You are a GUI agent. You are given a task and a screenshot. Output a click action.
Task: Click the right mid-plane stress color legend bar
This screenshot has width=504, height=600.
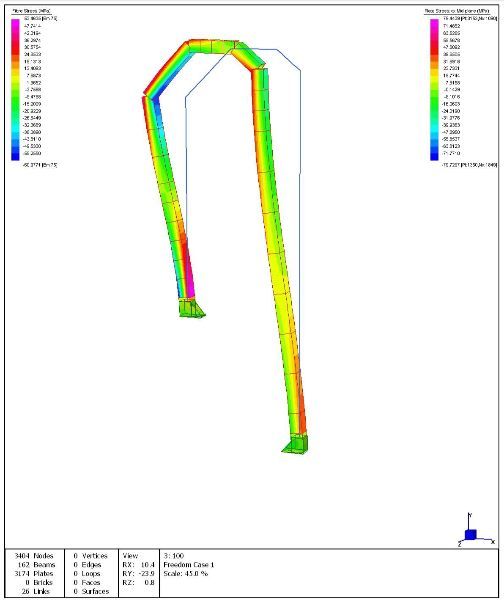tap(434, 89)
